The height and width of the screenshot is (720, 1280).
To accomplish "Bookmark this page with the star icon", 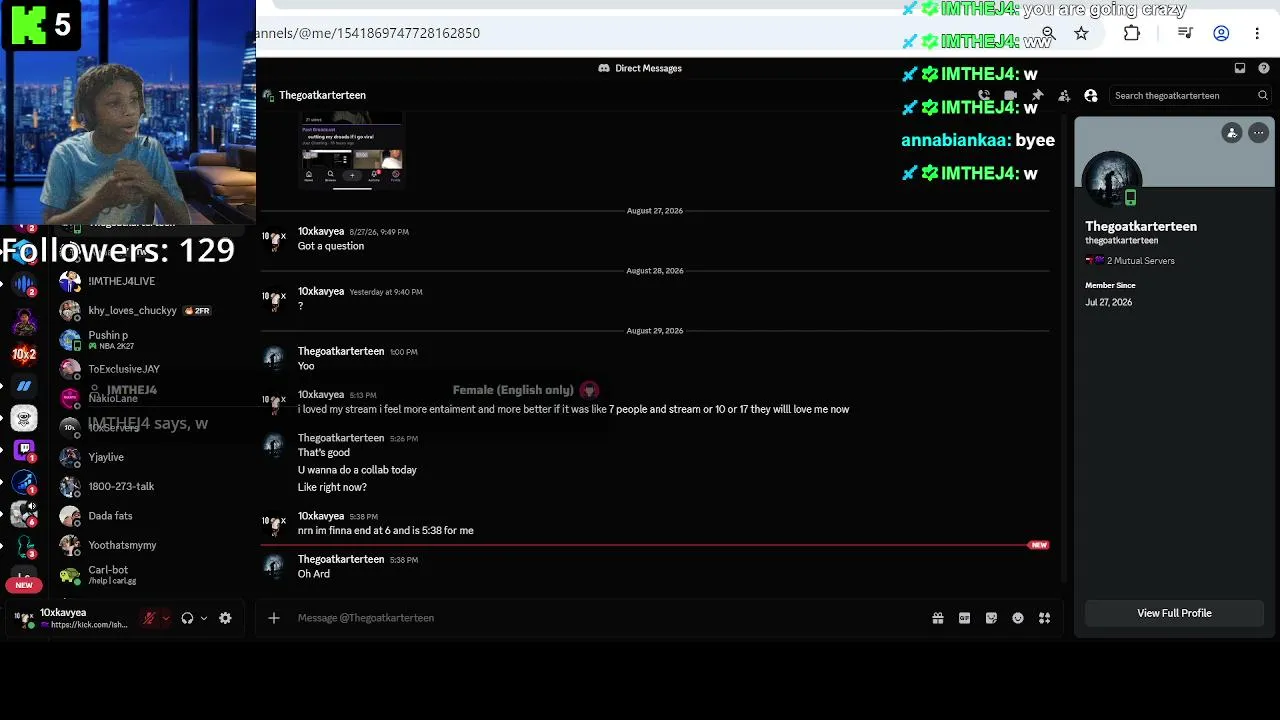I will point(1081,33).
